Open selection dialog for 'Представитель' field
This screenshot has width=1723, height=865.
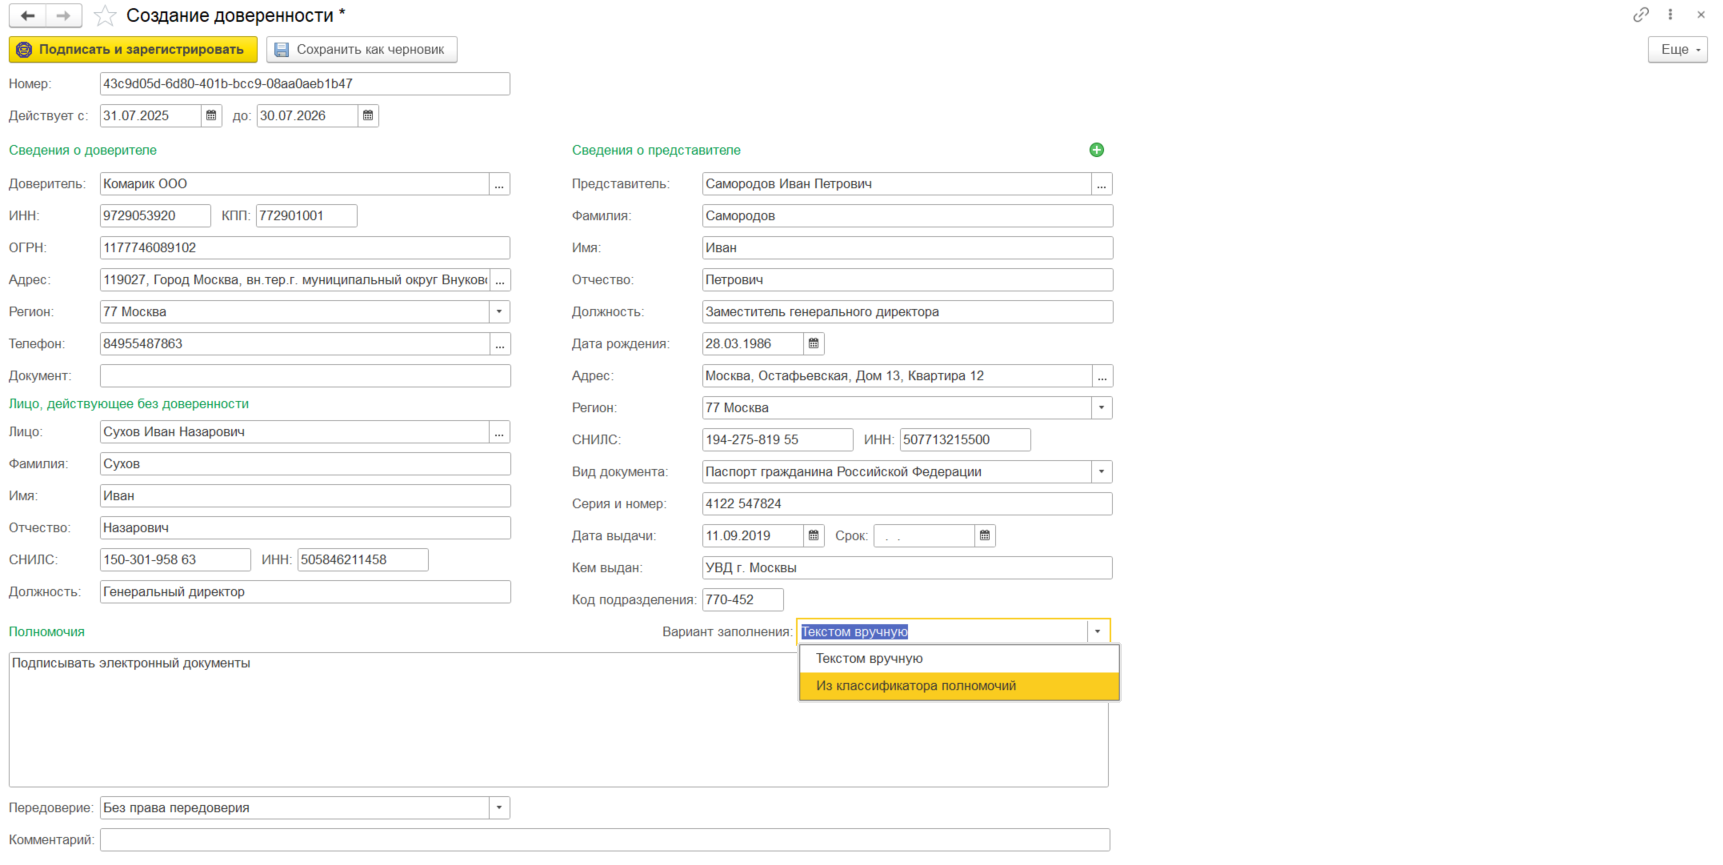pos(1102,184)
